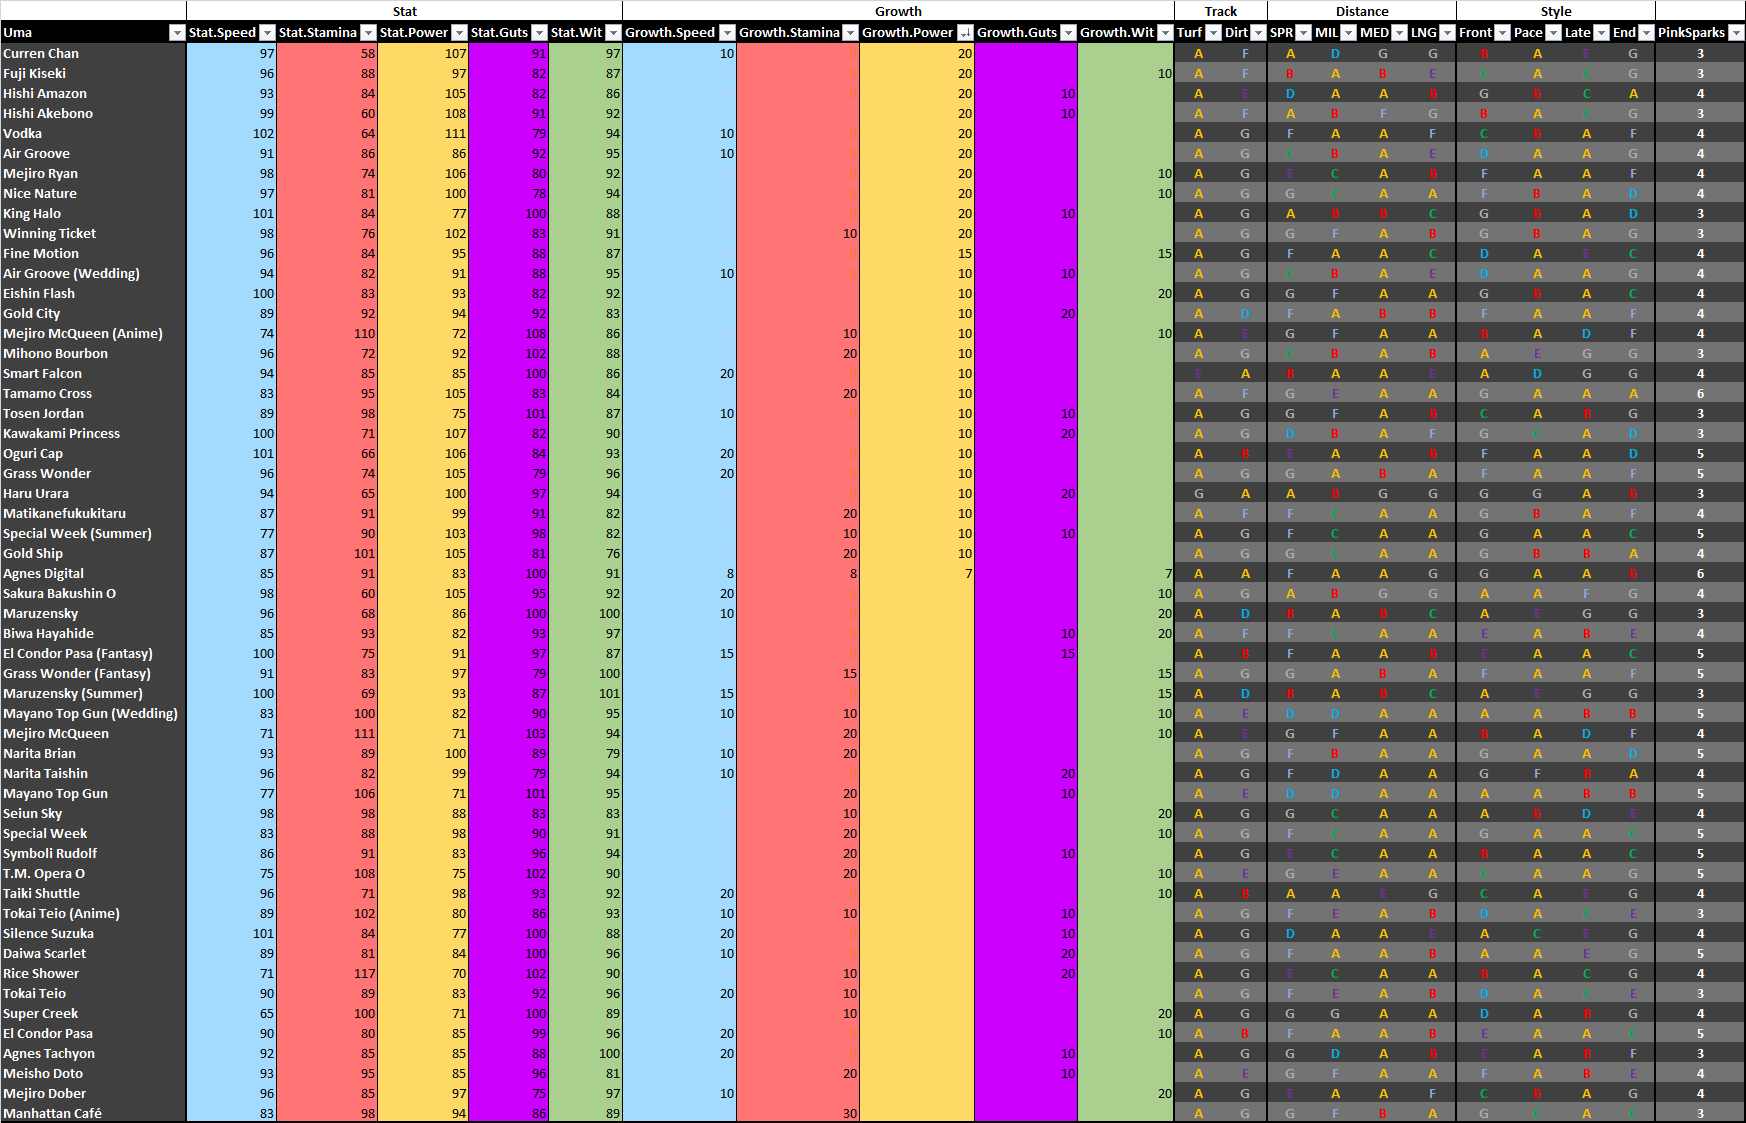Select the 'Winning Ticket' name cell
Image resolution: width=1746 pixels, height=1123 pixels.
point(93,233)
